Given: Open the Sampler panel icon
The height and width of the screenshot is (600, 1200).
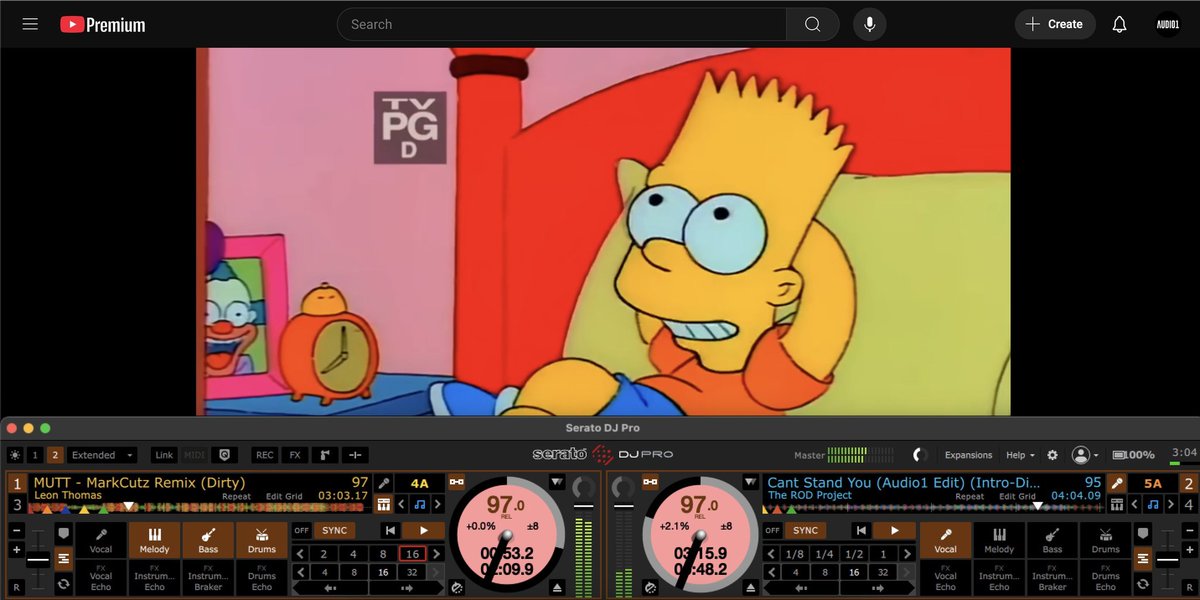Looking at the screenshot, I should (x=324, y=455).
